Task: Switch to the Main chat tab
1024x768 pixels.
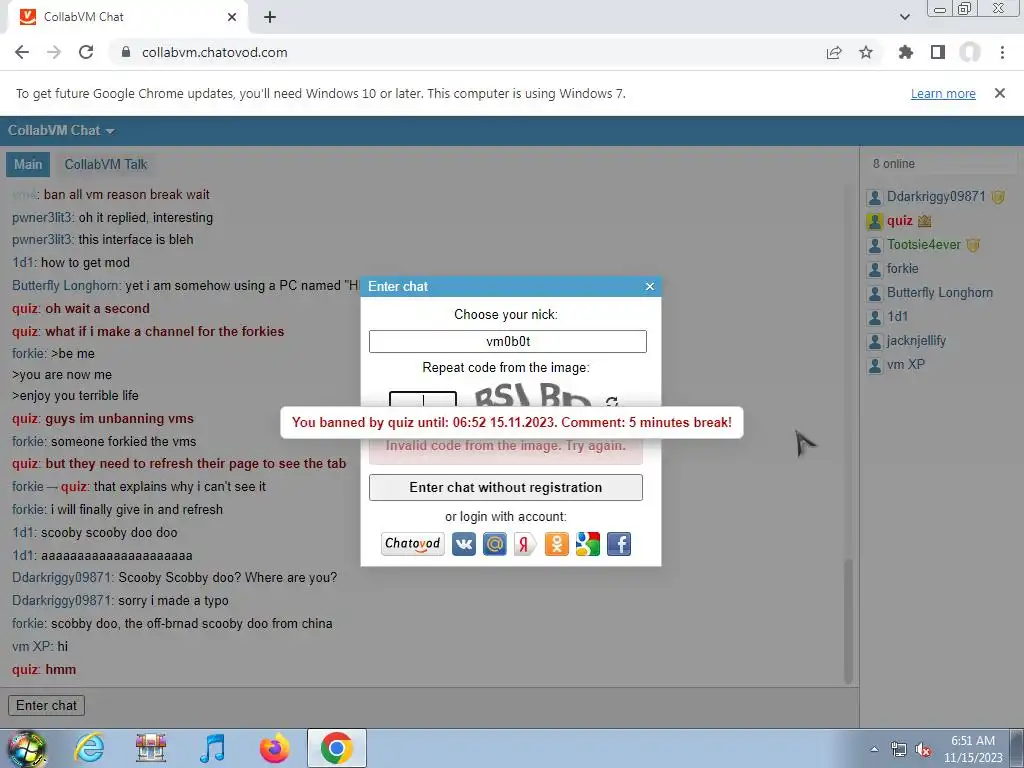Action: coord(28,165)
